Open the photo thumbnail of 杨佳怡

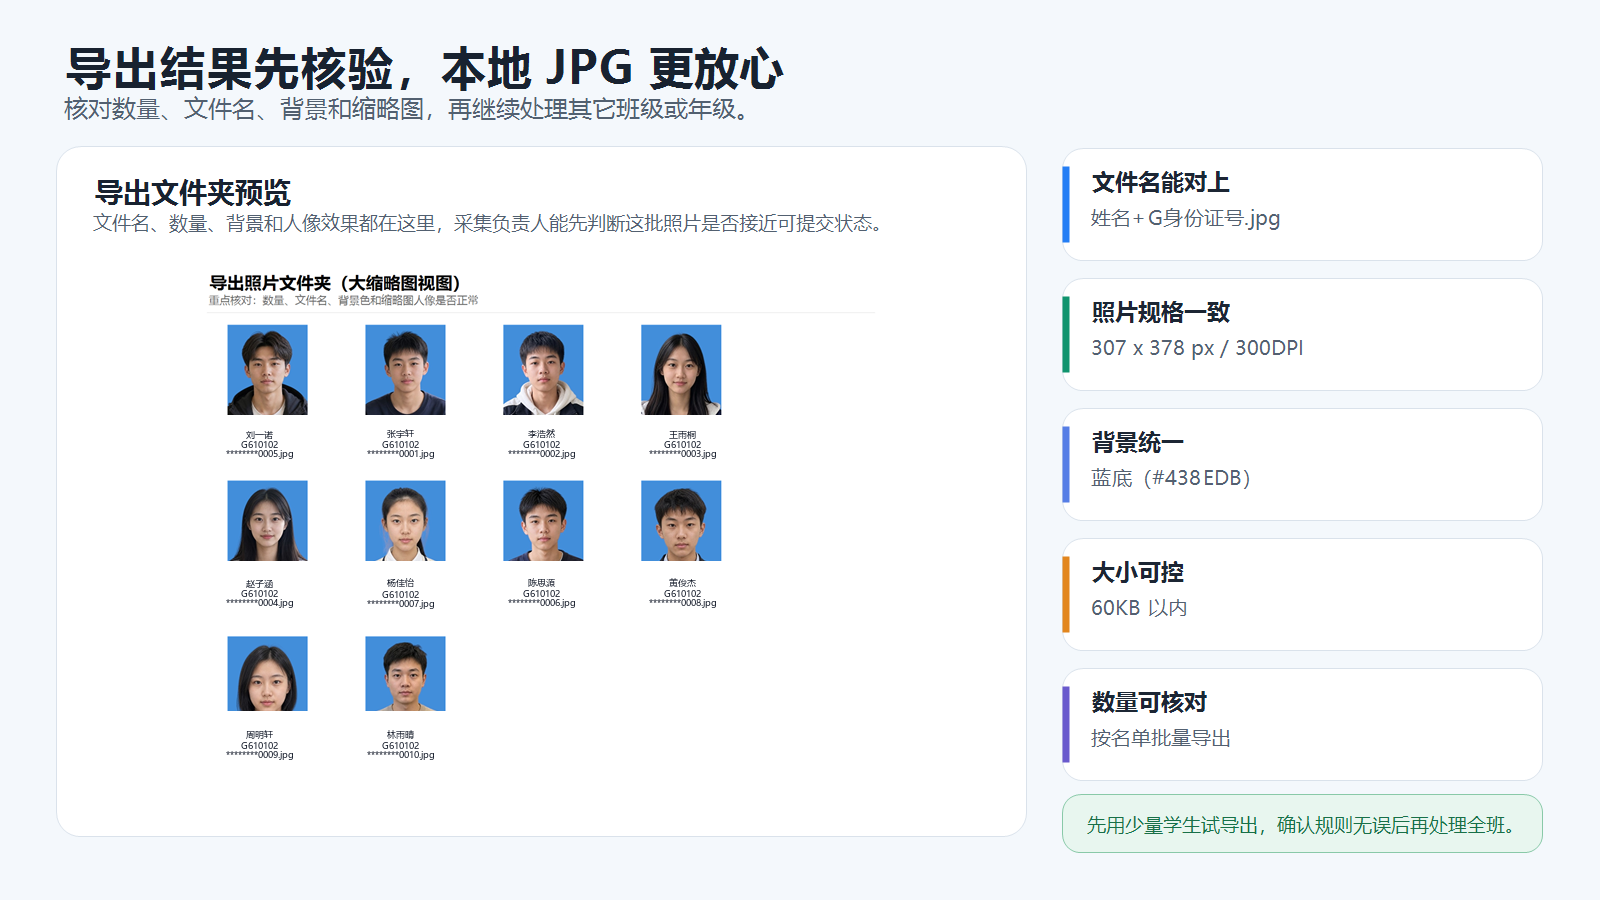coord(405,521)
